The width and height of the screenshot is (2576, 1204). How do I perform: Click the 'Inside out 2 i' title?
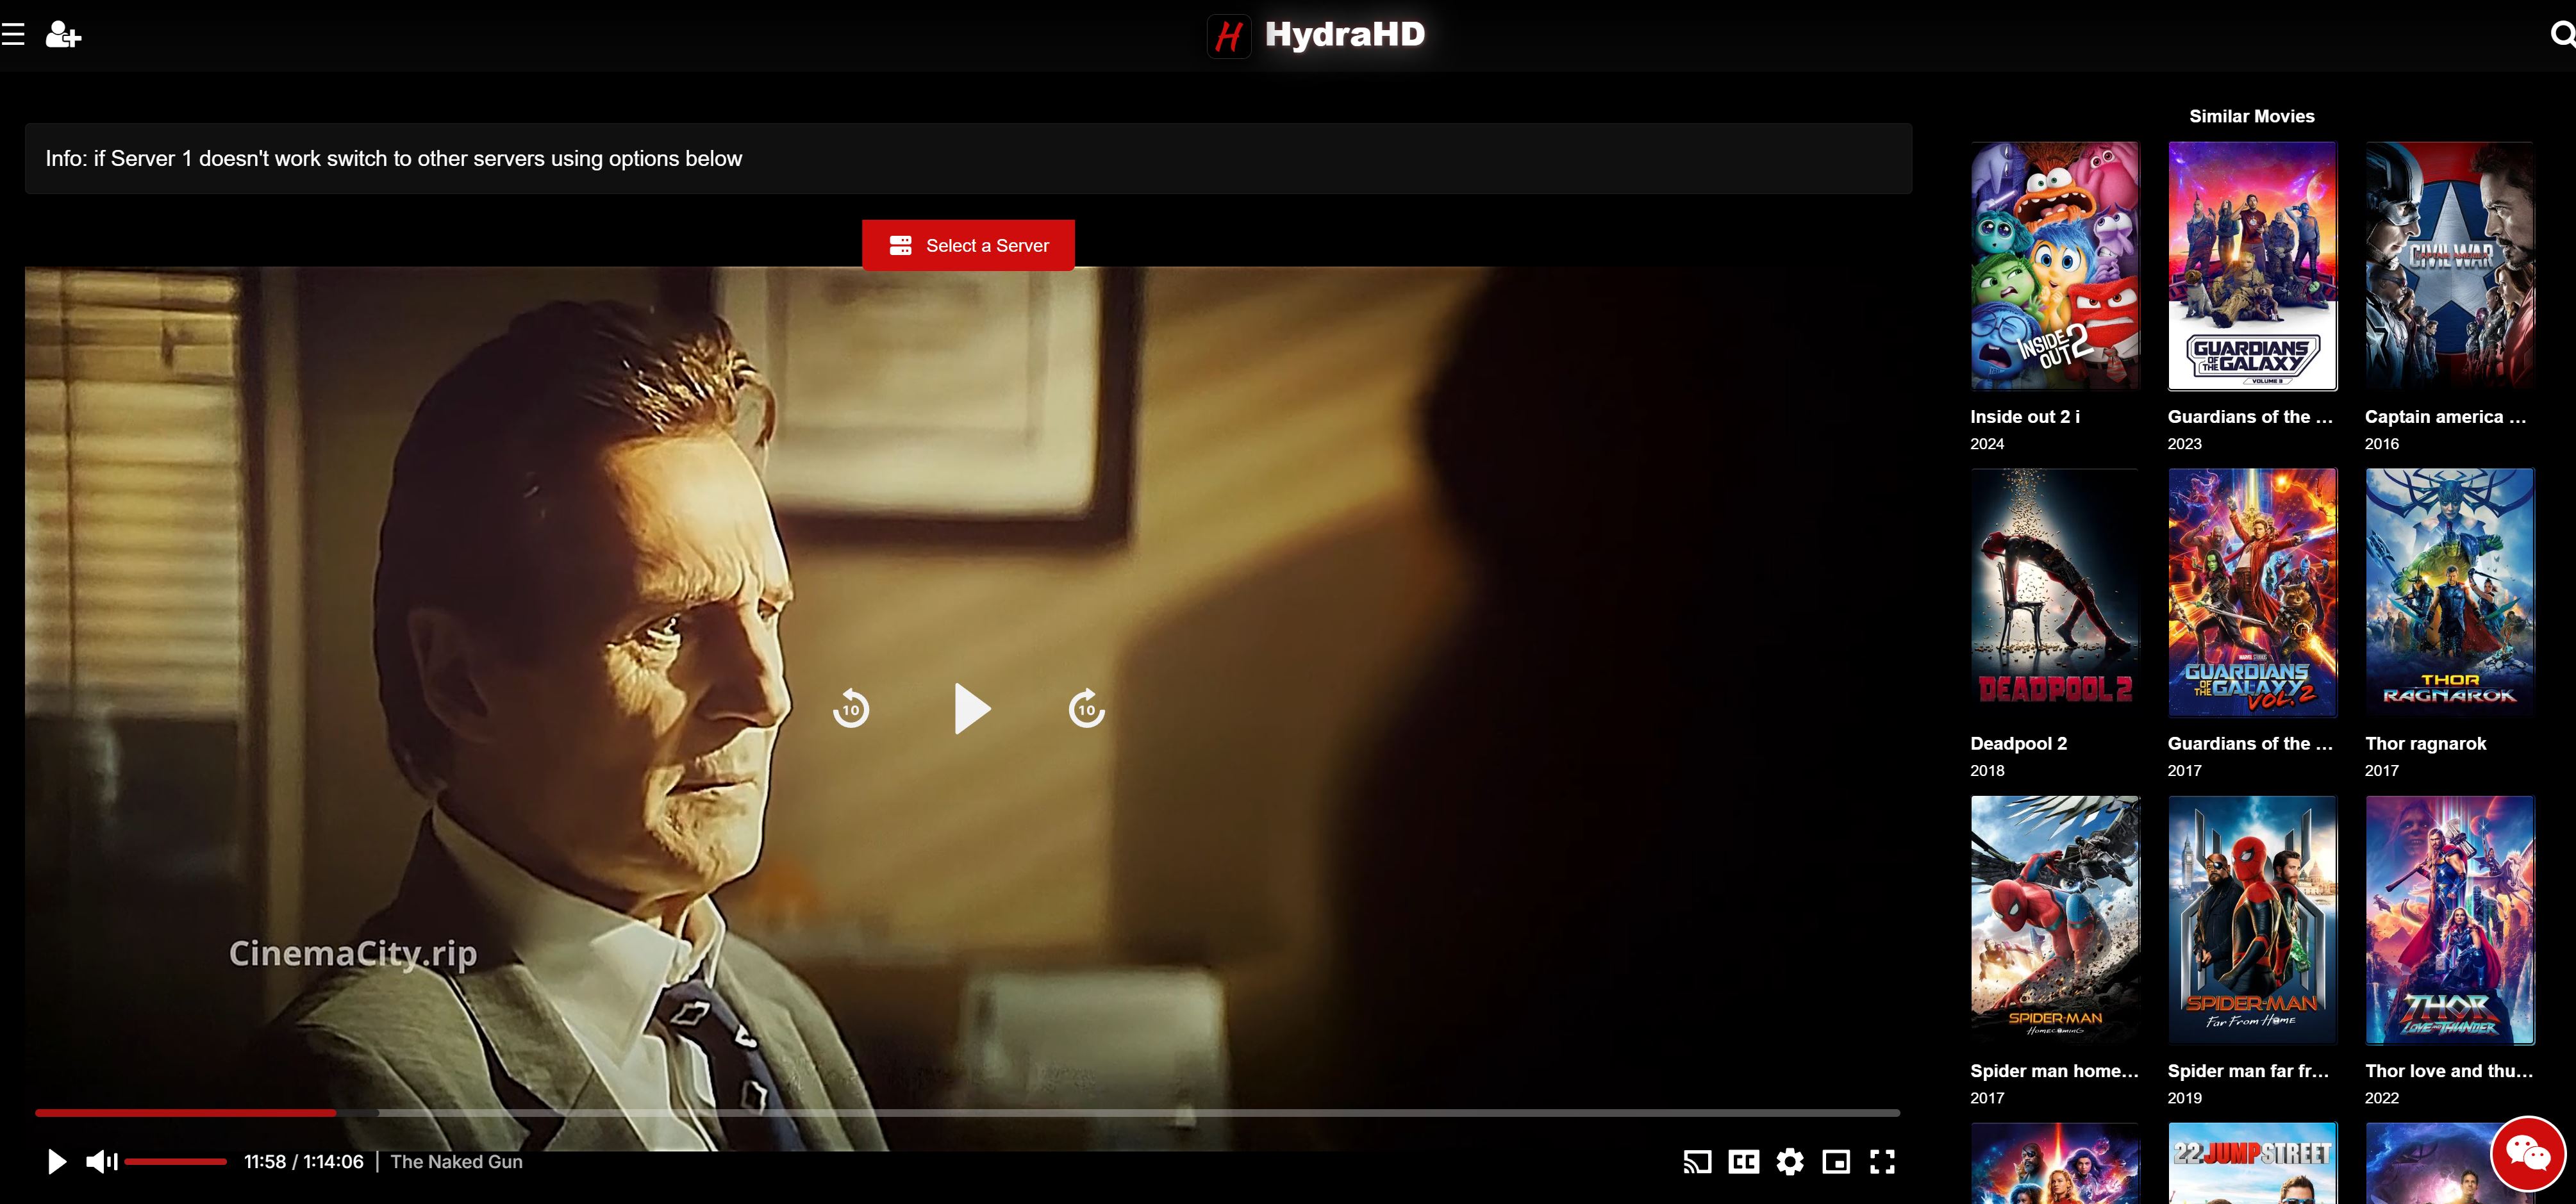(2025, 416)
